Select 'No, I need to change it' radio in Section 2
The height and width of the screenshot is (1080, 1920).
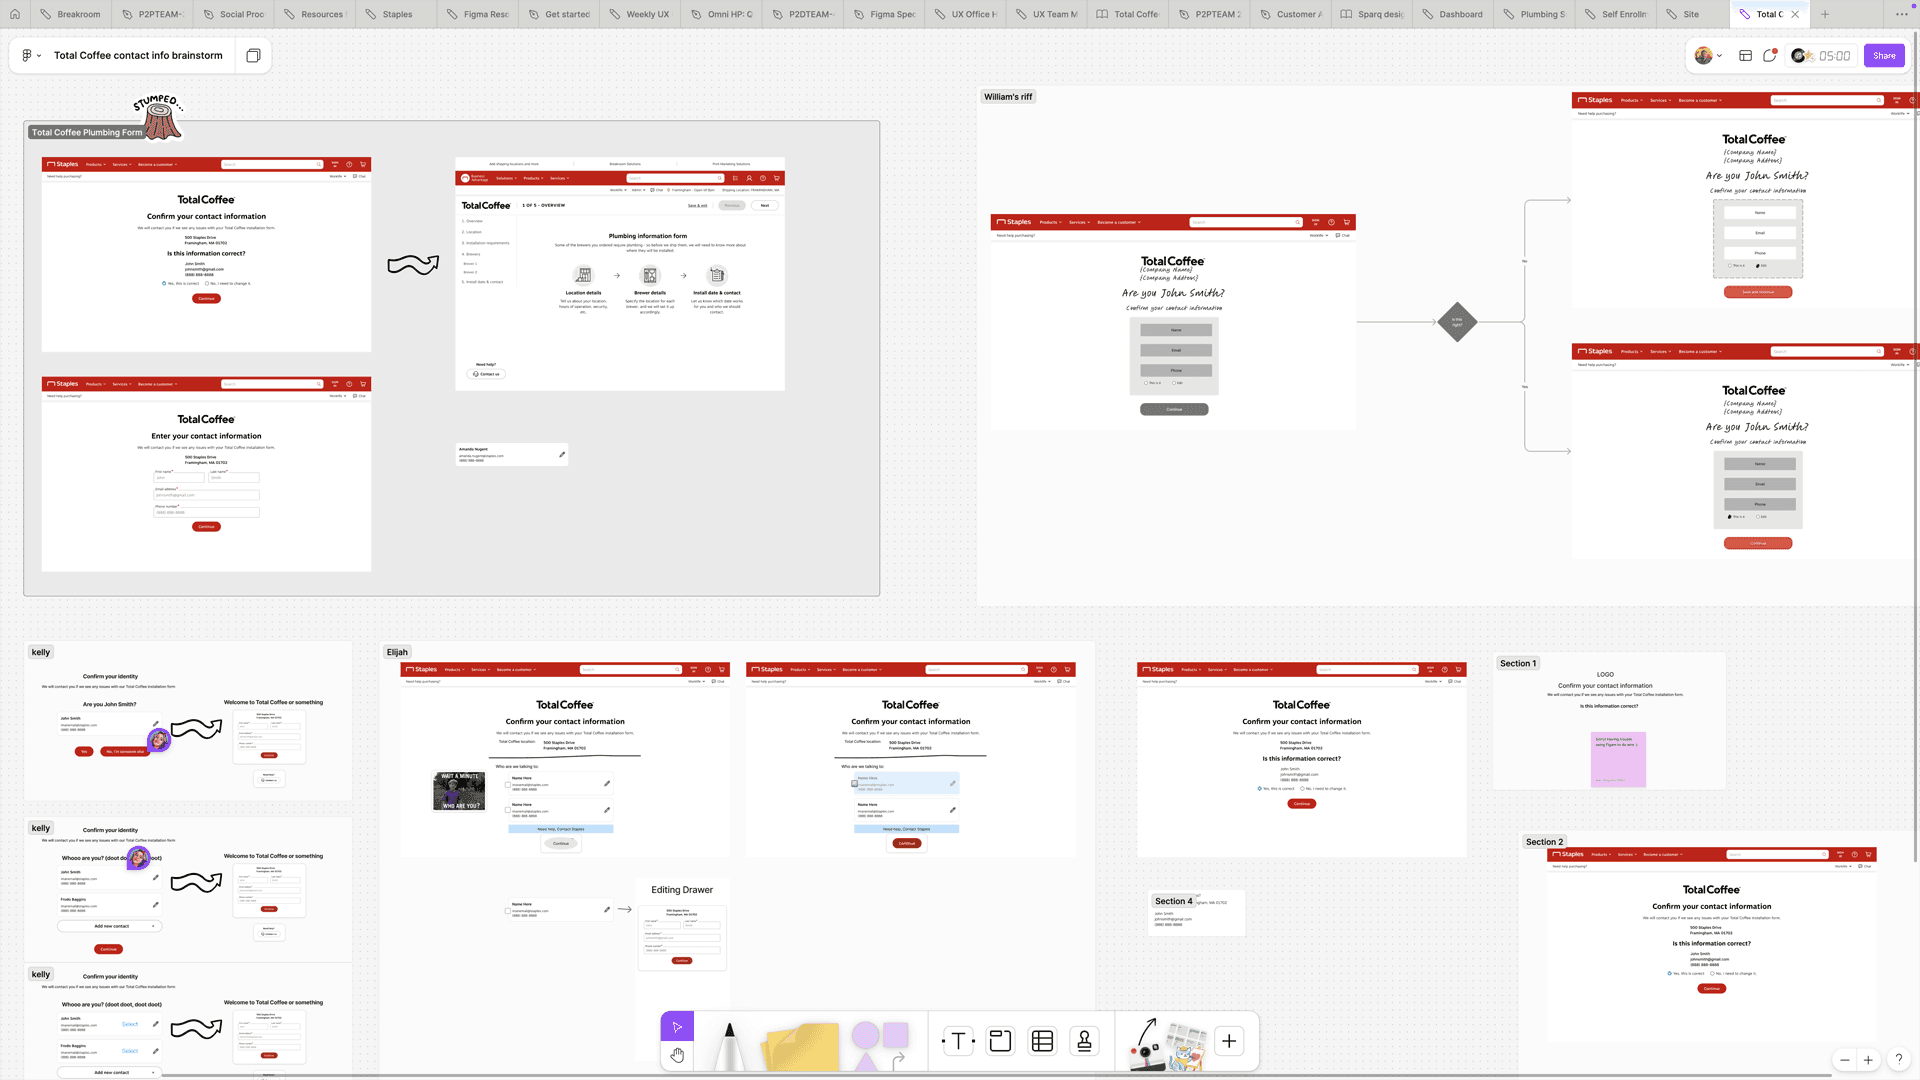point(1713,974)
